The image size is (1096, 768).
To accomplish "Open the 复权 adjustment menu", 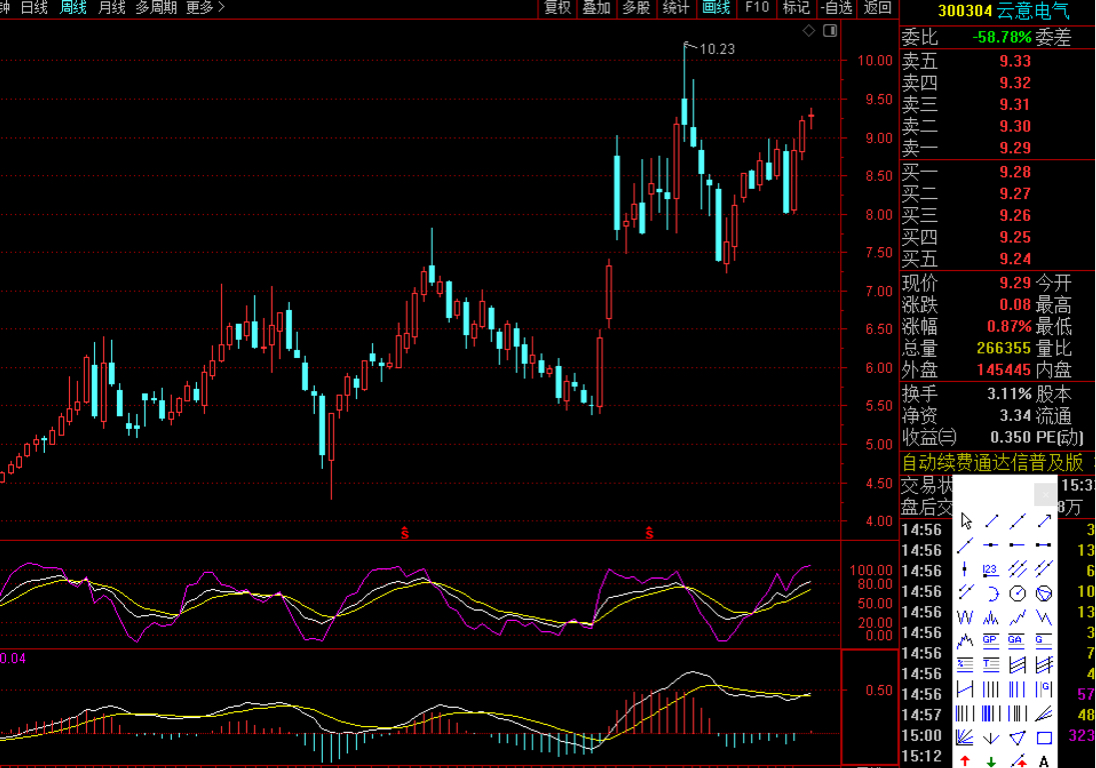I will (558, 8).
